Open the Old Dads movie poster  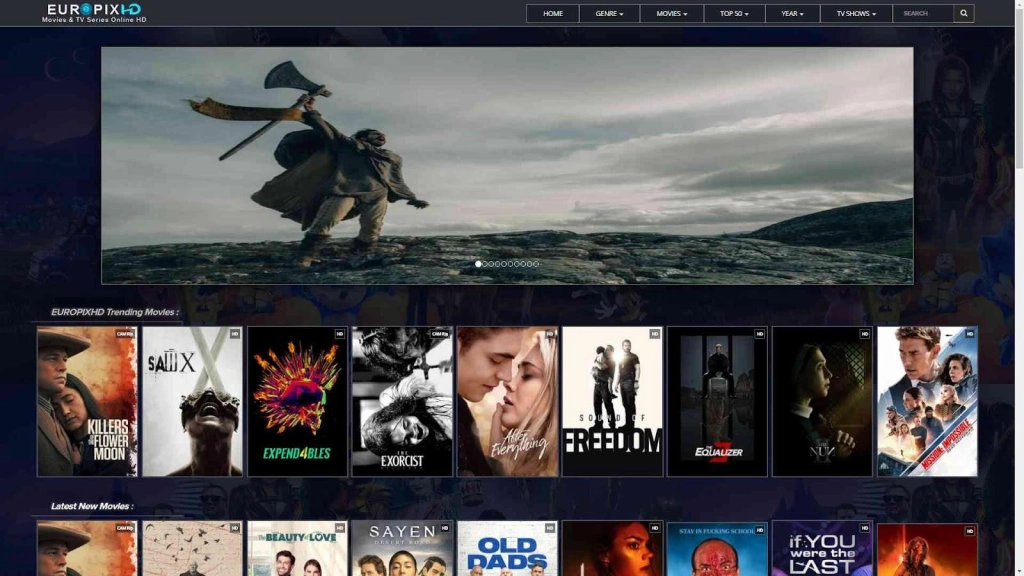(508, 549)
